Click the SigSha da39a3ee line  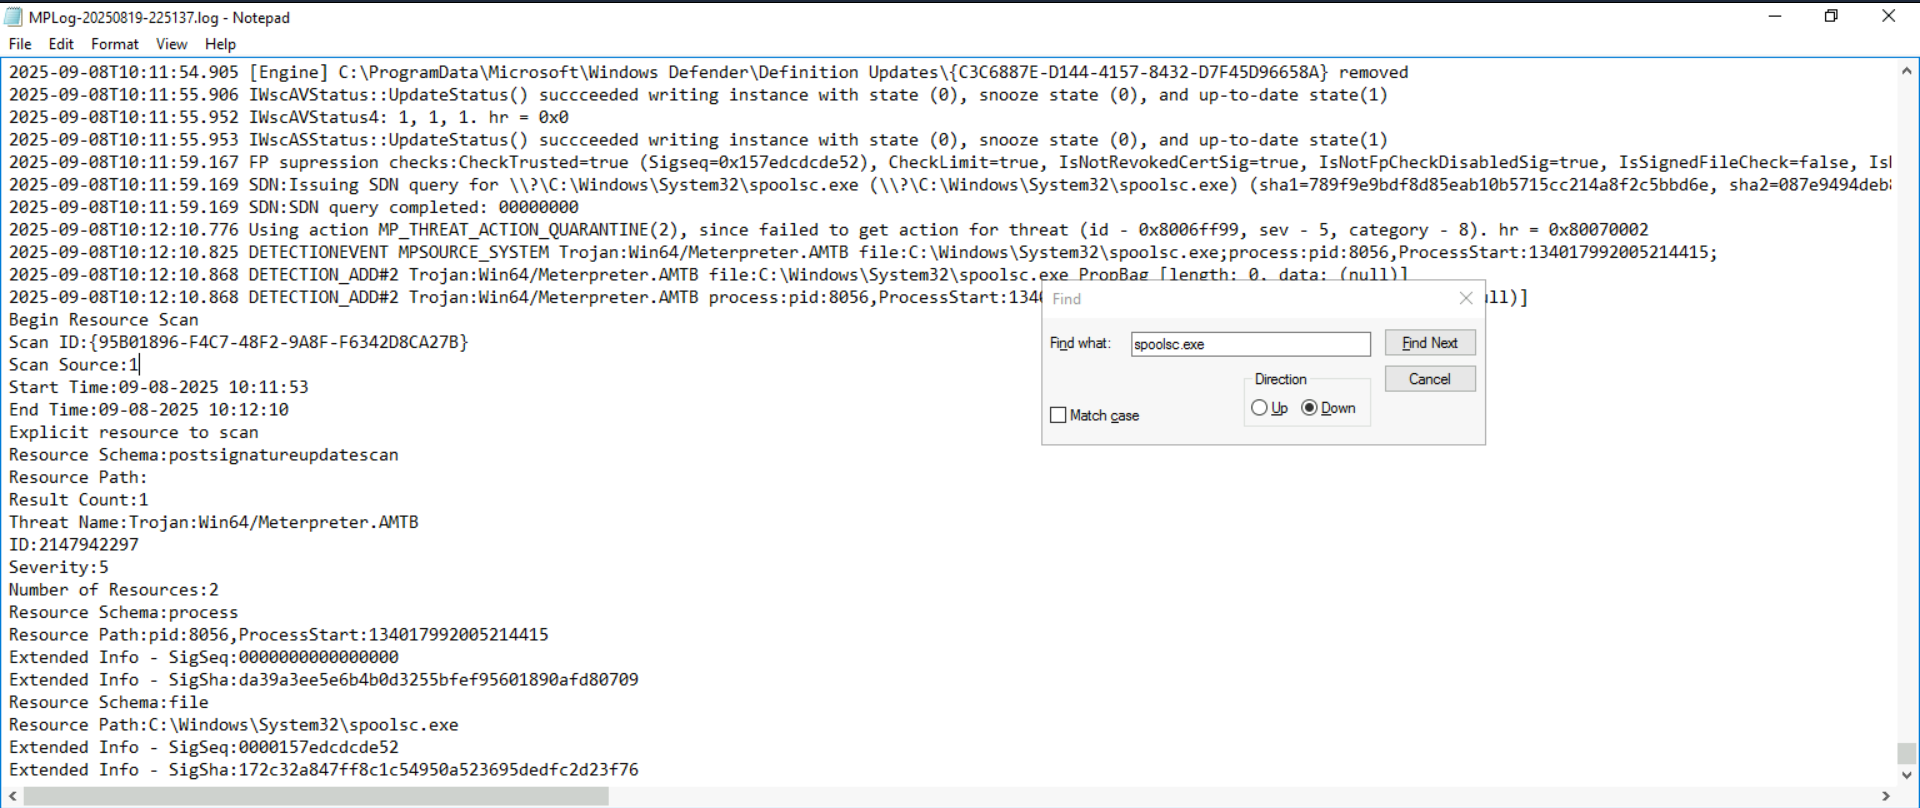click(x=324, y=680)
